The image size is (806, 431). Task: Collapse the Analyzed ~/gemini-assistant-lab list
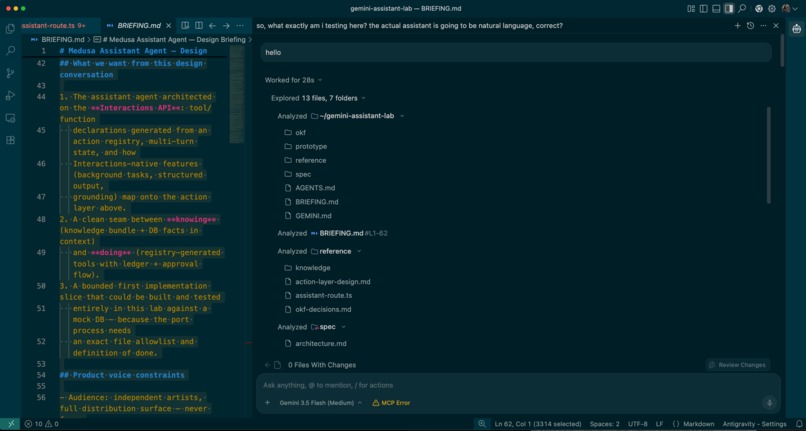pyautogui.click(x=340, y=116)
